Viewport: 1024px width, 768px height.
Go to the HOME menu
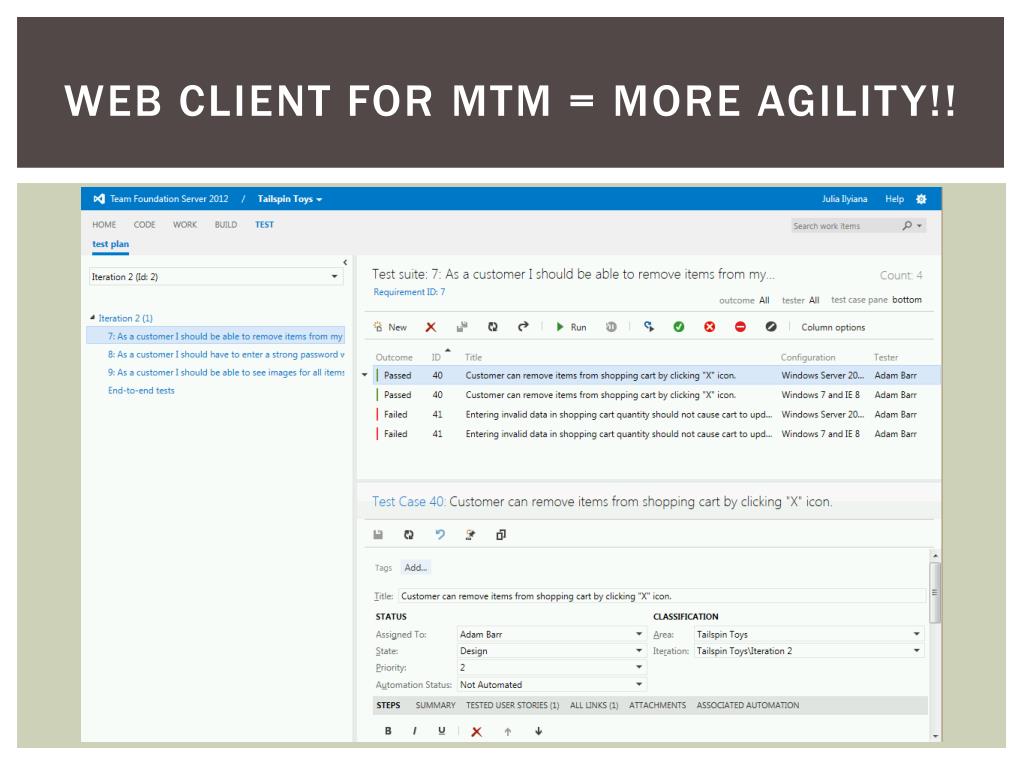(104, 225)
